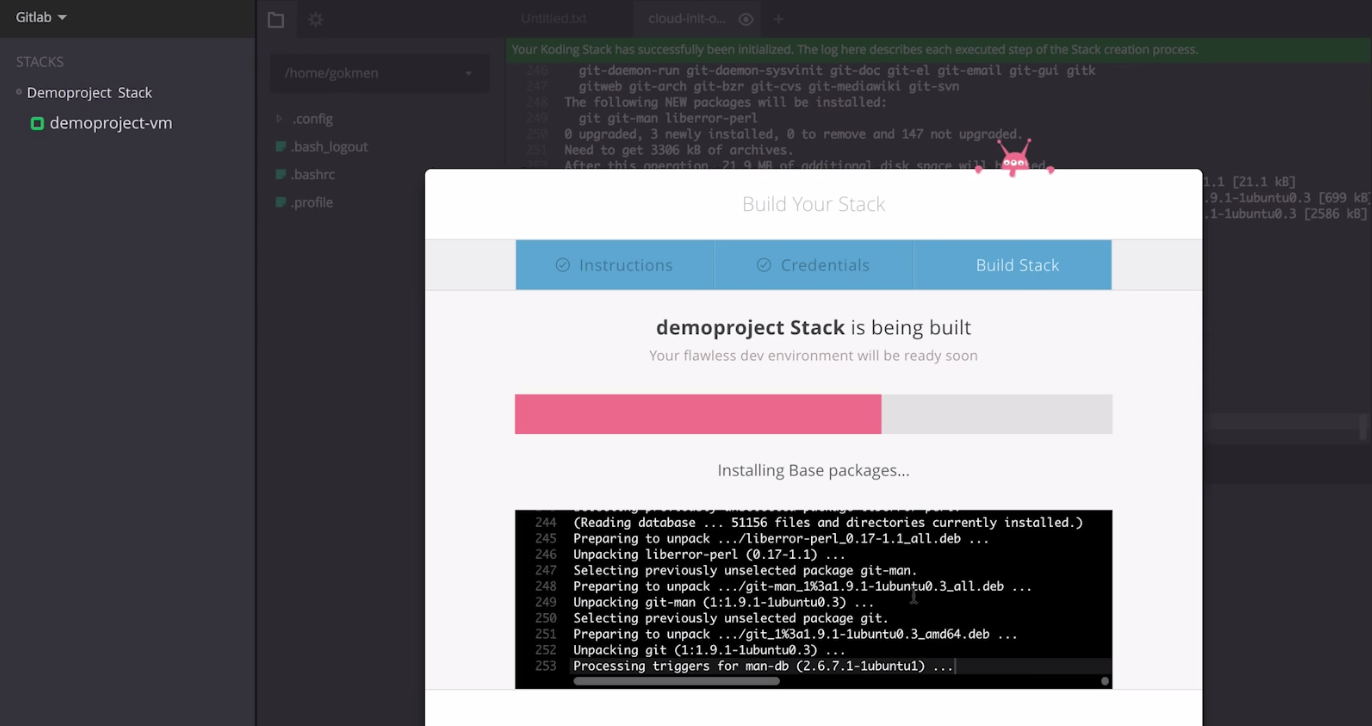The height and width of the screenshot is (726, 1372).
Task: Click the pink build progress bar
Action: (697, 413)
